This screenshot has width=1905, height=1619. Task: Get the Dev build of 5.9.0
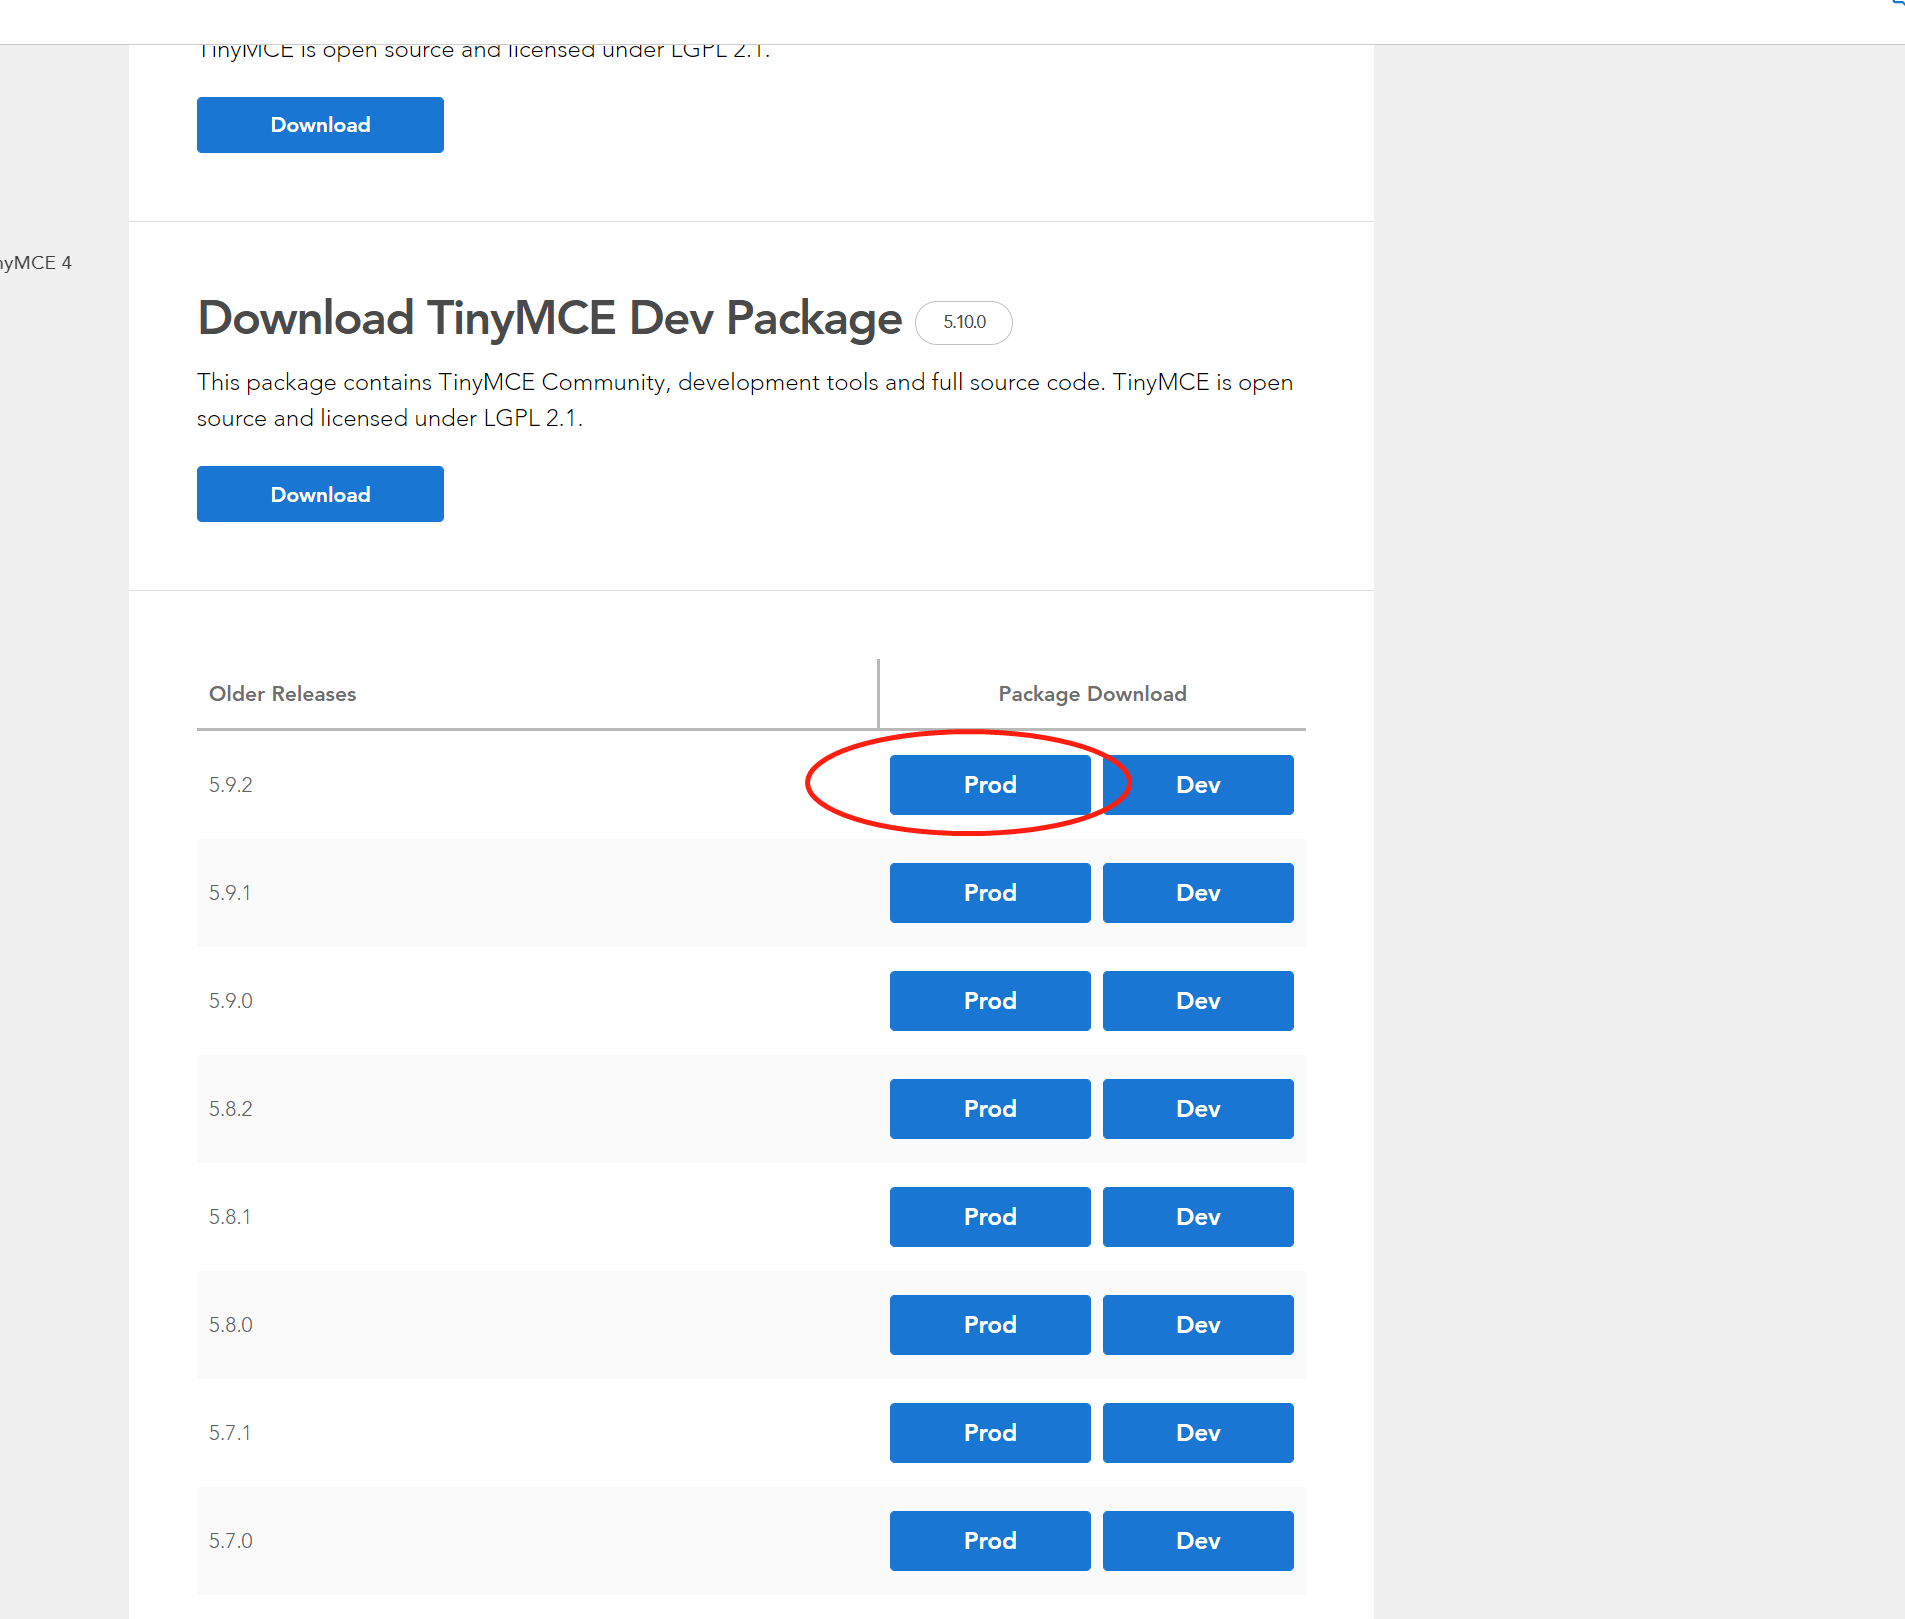click(x=1197, y=1000)
